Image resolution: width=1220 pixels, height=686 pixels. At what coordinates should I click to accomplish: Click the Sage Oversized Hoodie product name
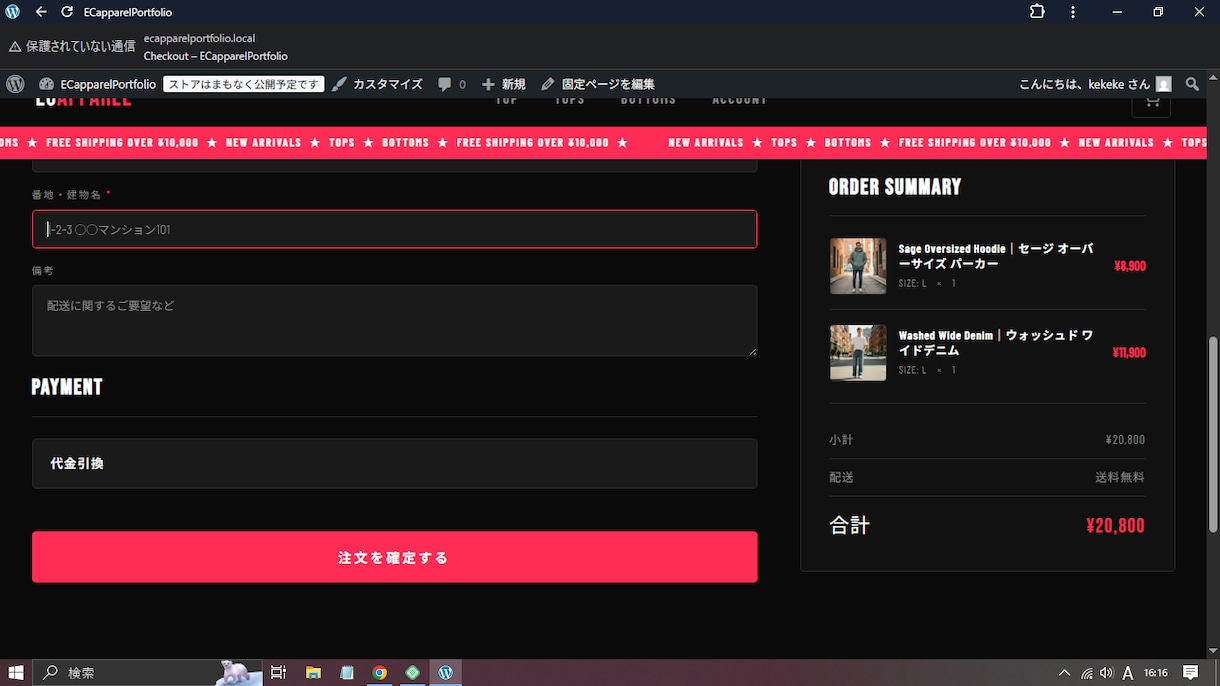click(996, 256)
